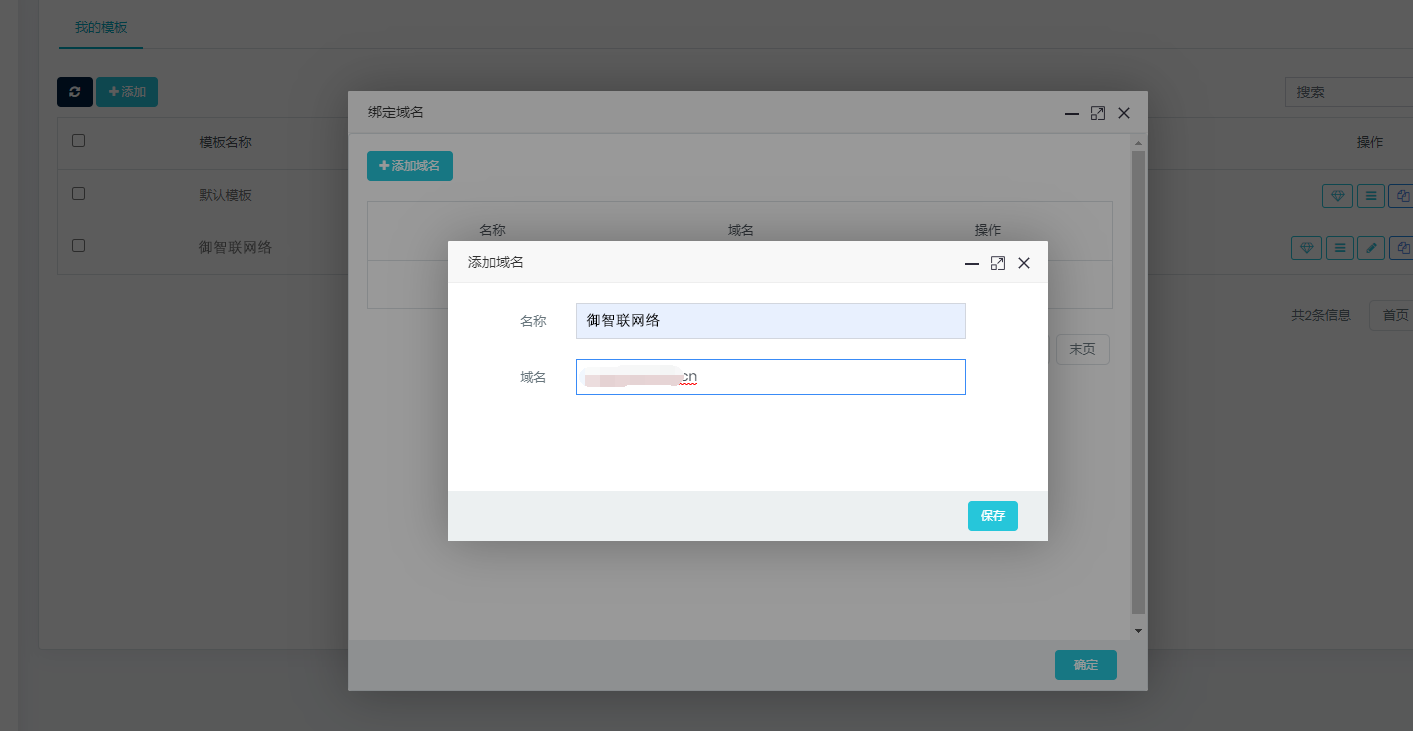1413x731 pixels.
Task: Toggle the select-all checkbox in table header
Action: pyautogui.click(x=78, y=141)
